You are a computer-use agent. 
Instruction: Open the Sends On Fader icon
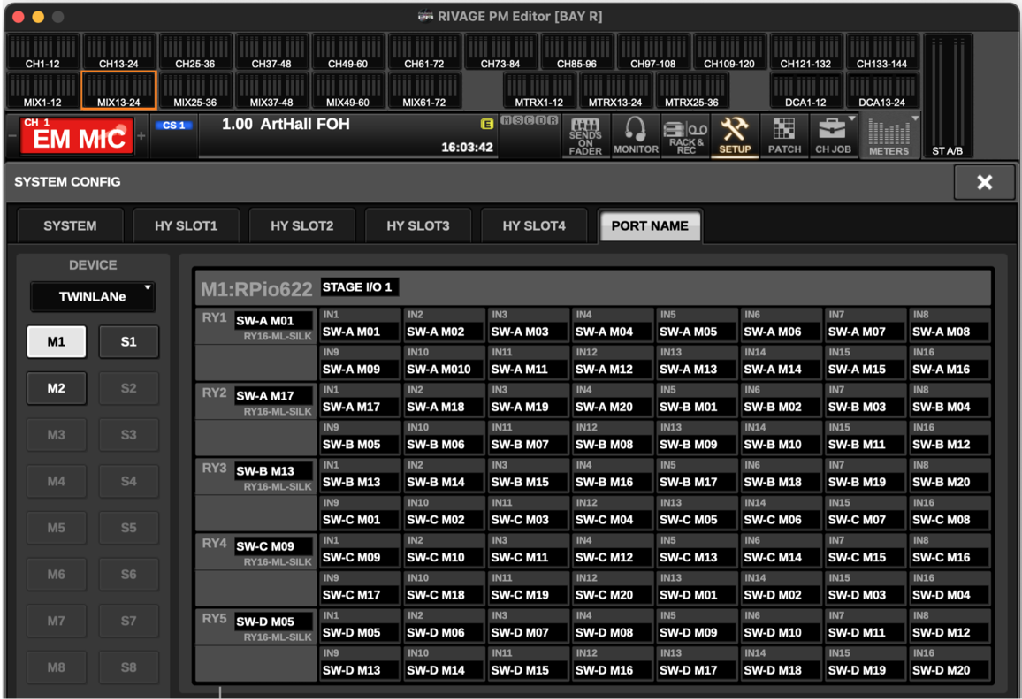point(585,136)
